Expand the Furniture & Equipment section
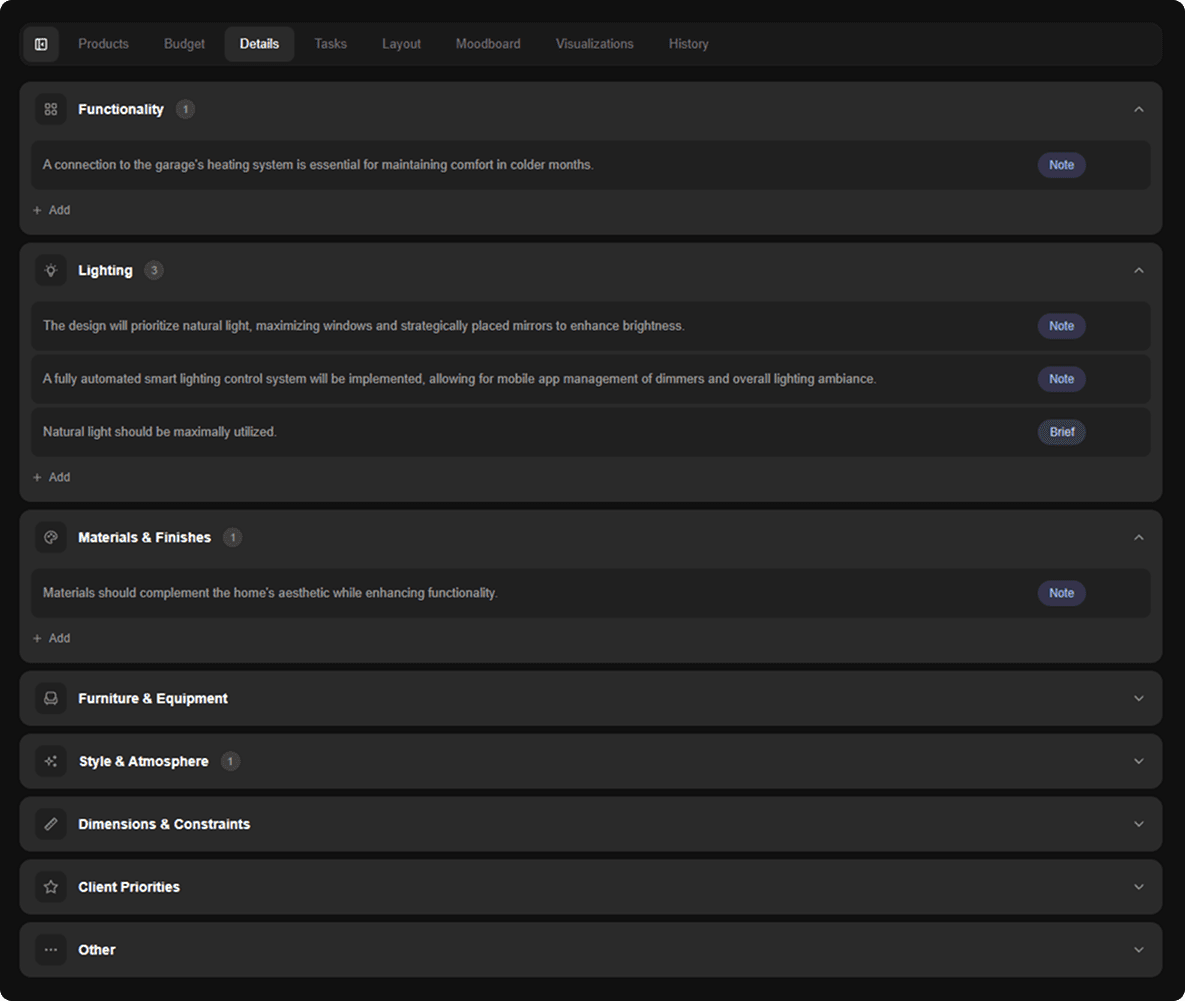Screen dimensions: 1185x1001 tap(1138, 698)
